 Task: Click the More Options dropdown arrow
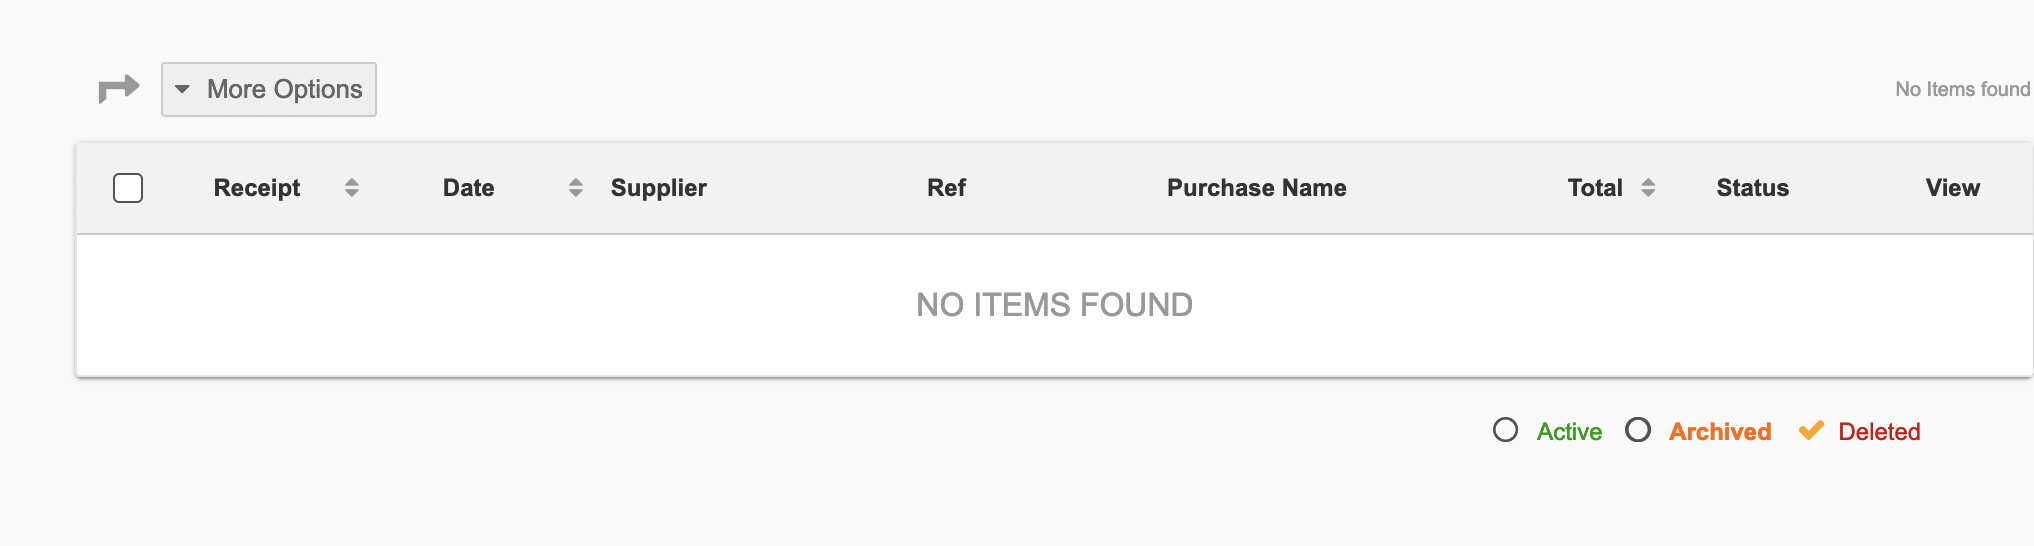182,89
